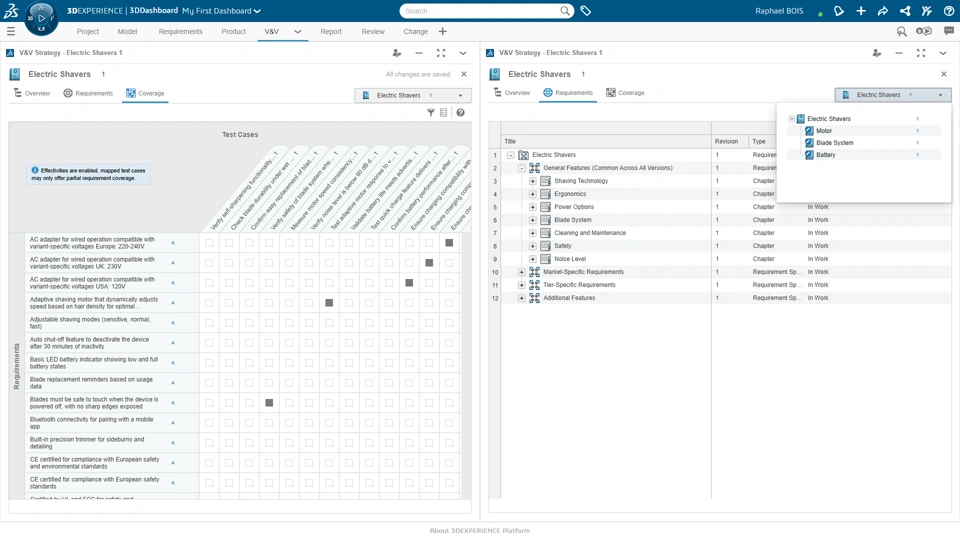Uncheck the filled box in UK 230V row
The width and height of the screenshot is (960, 540).
pos(429,263)
